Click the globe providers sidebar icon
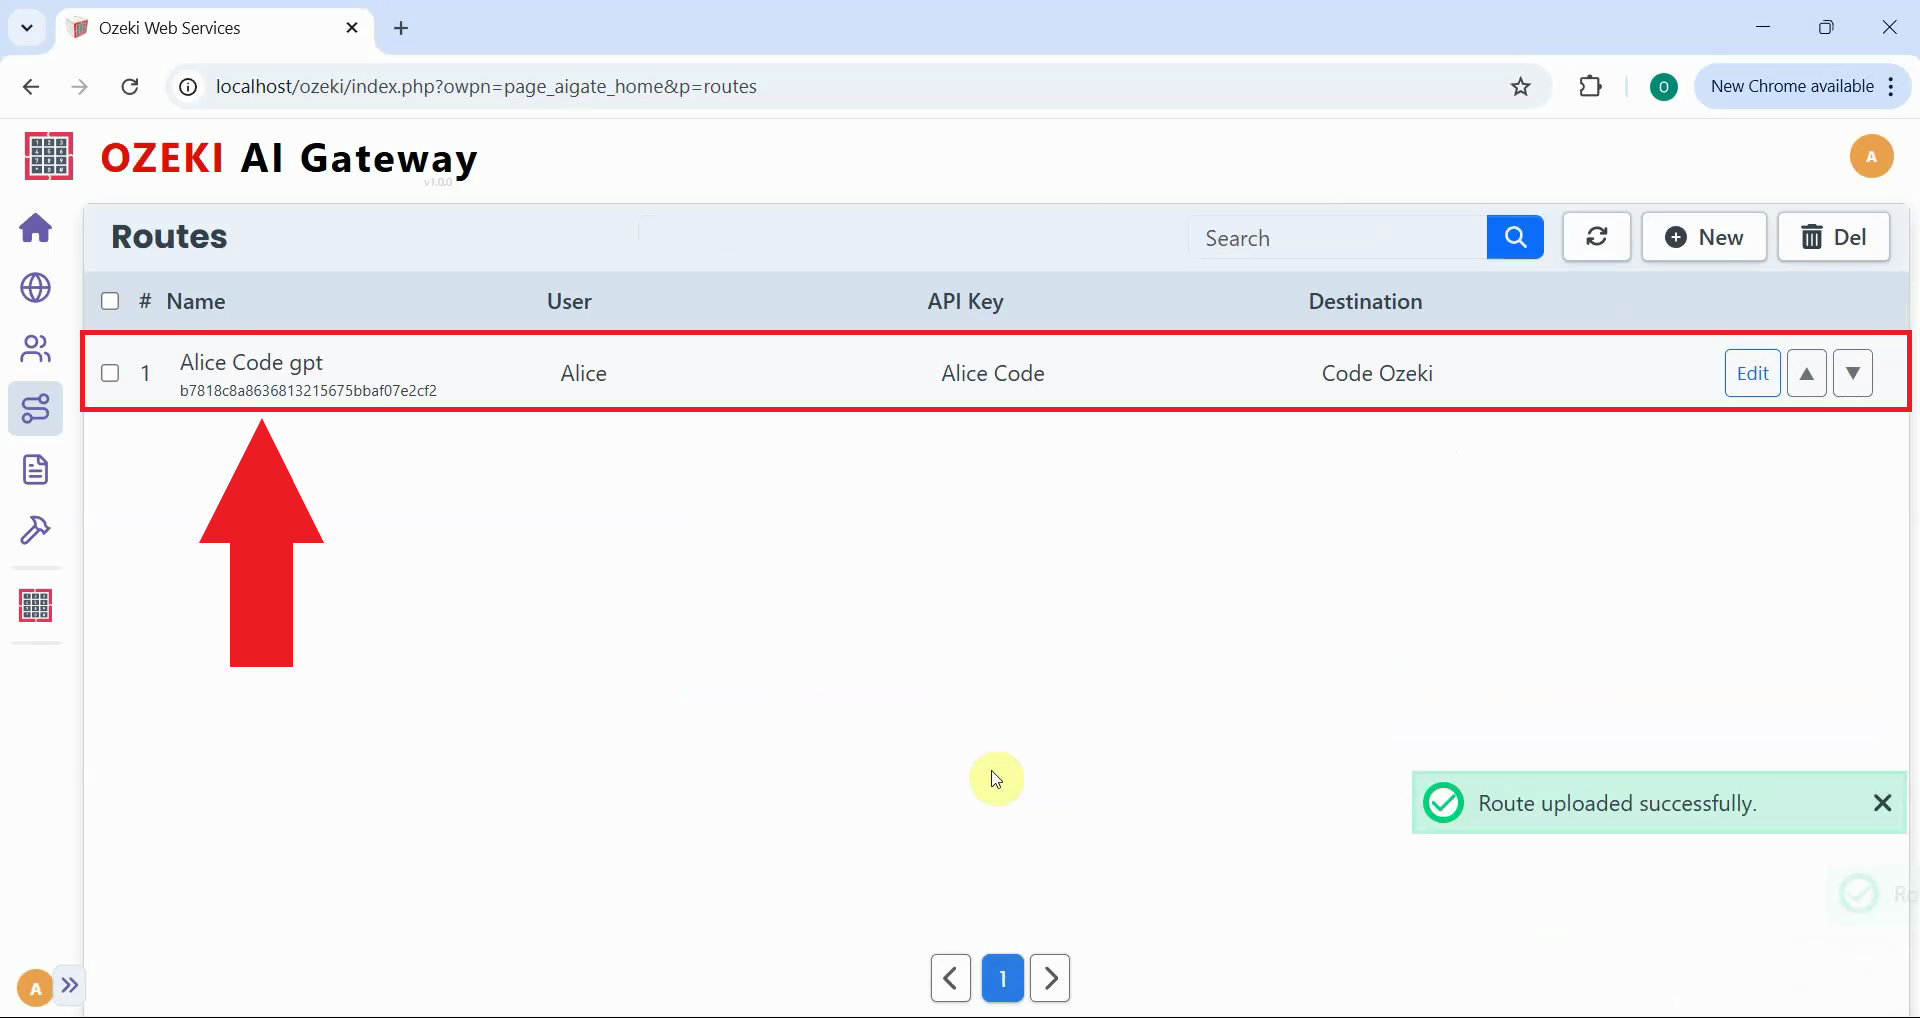This screenshot has height=1018, width=1920. 36,288
